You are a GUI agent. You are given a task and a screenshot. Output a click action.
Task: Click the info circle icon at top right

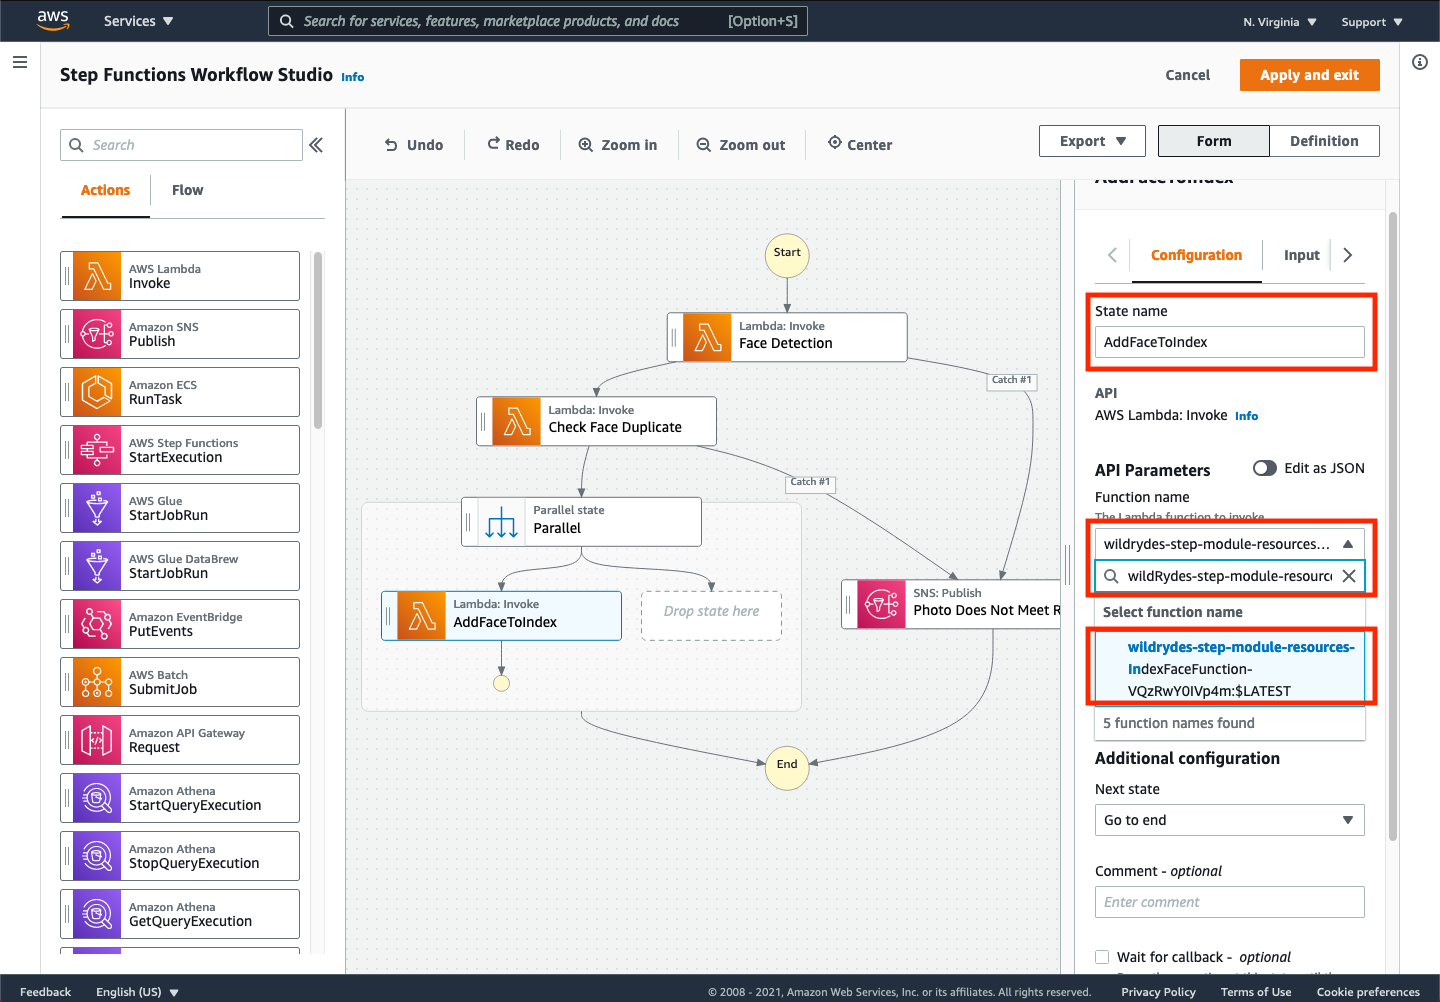tap(1419, 62)
